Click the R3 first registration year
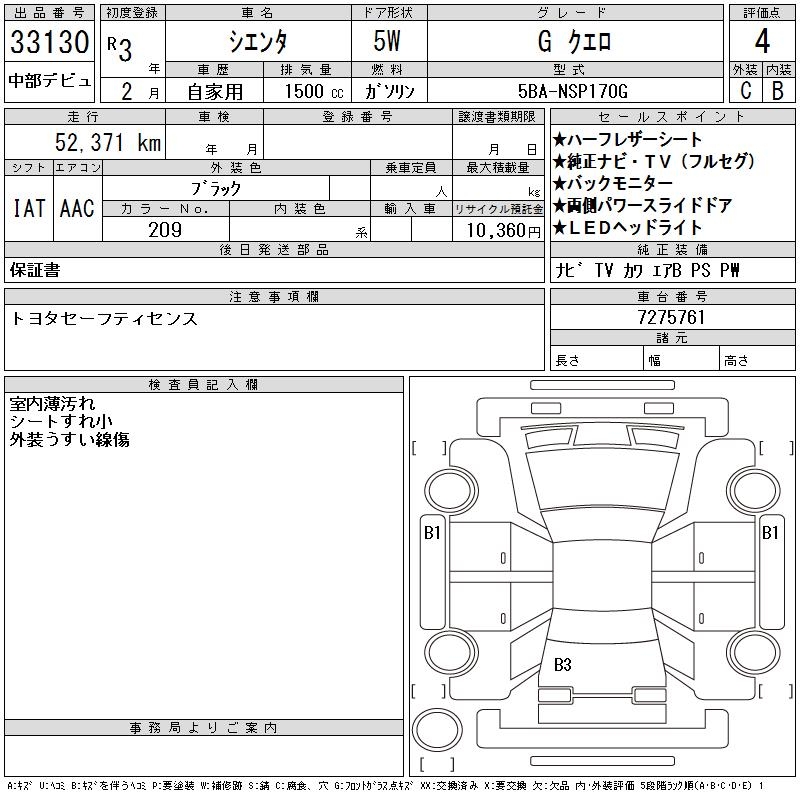 point(120,49)
